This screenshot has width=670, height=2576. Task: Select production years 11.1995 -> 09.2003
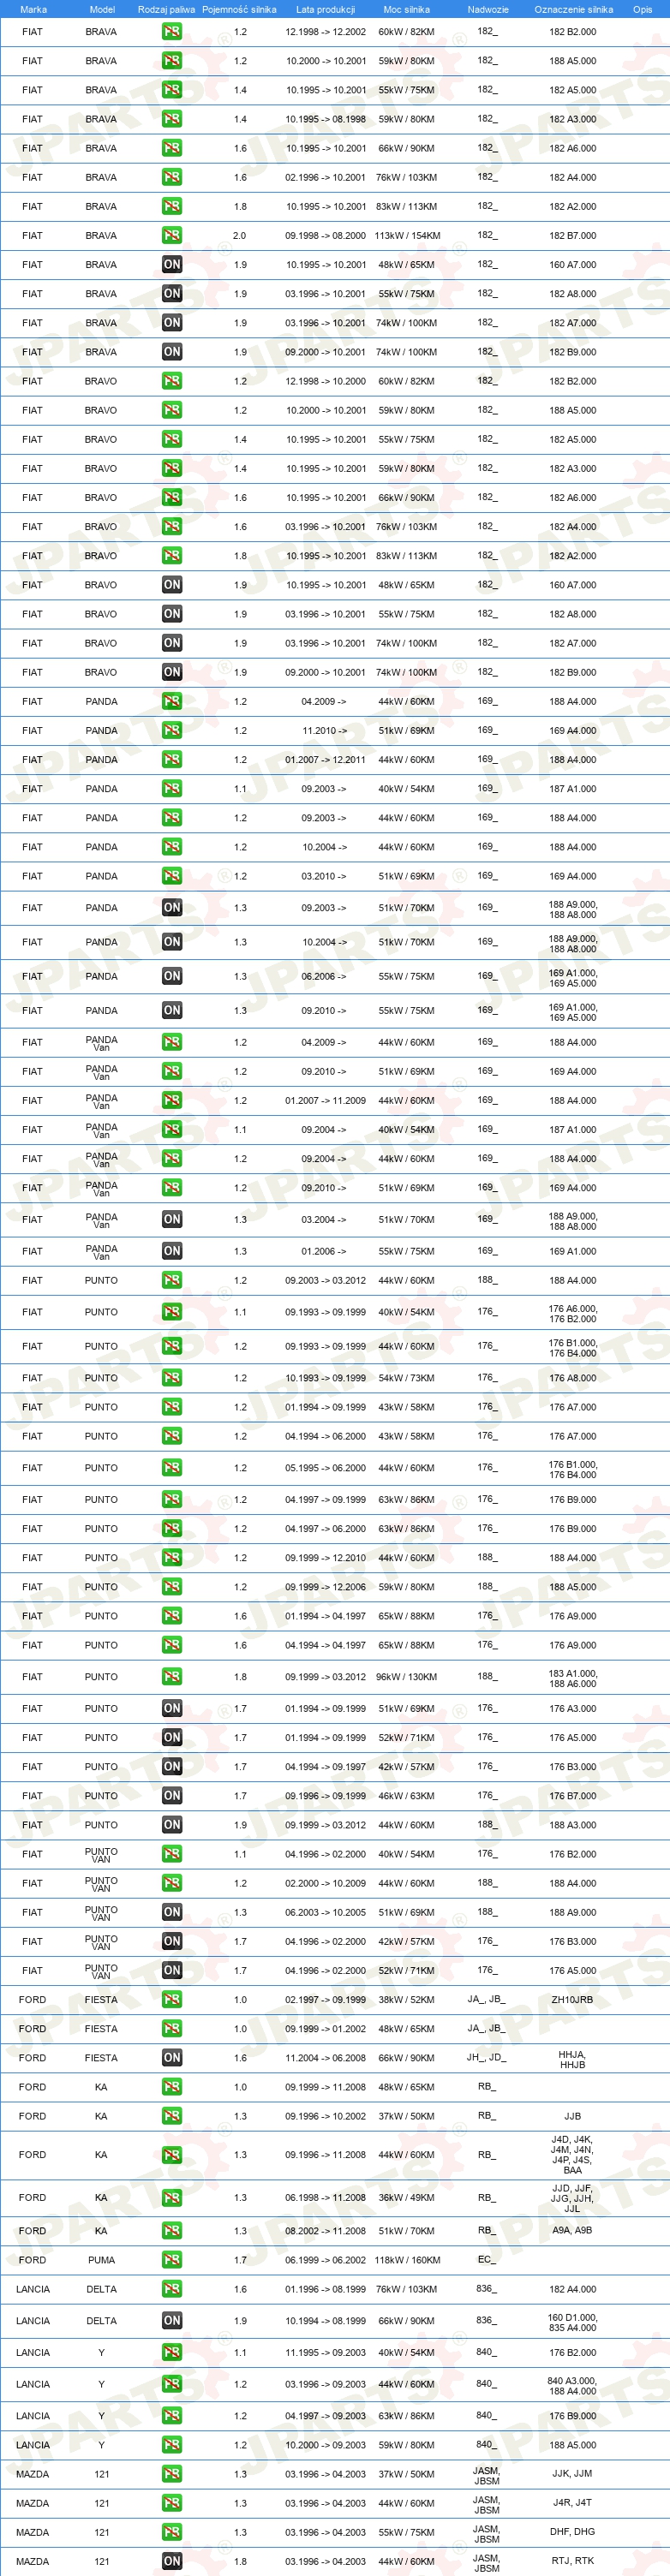click(x=325, y=2352)
